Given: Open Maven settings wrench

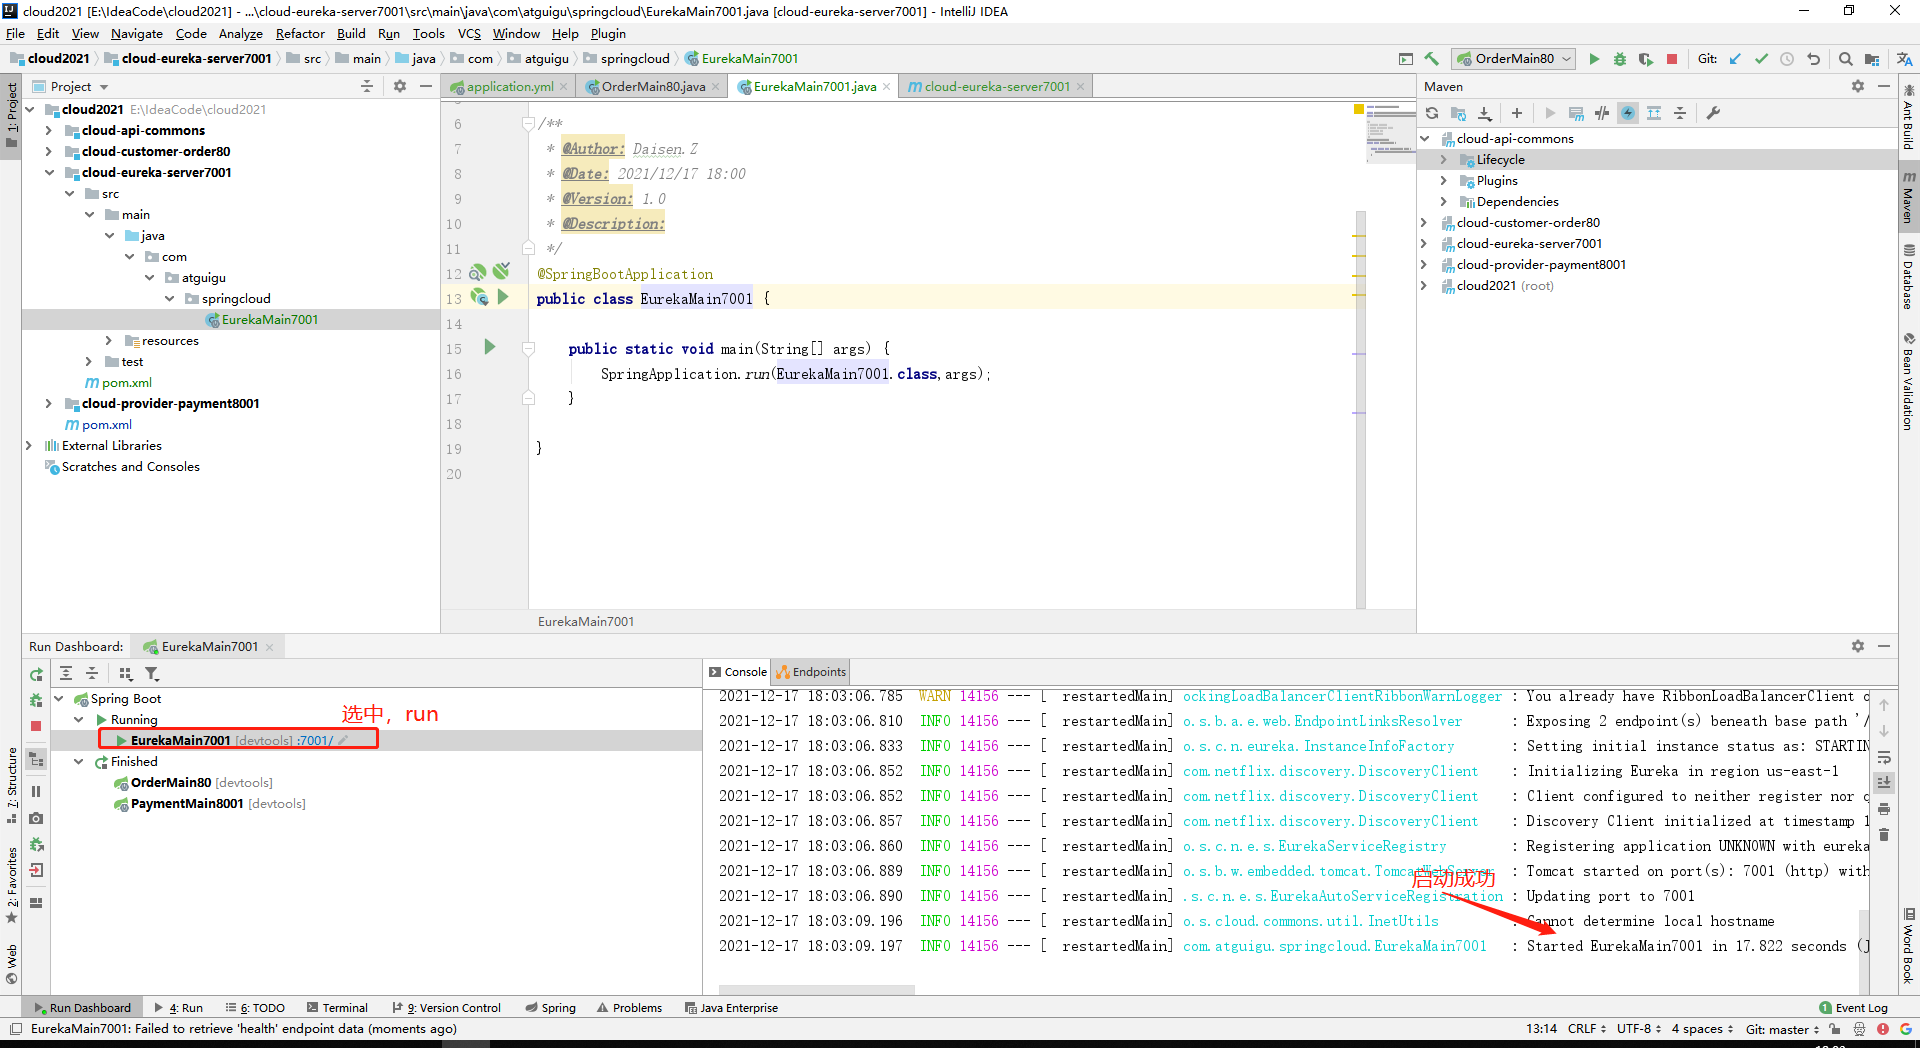Looking at the screenshot, I should [x=1713, y=113].
